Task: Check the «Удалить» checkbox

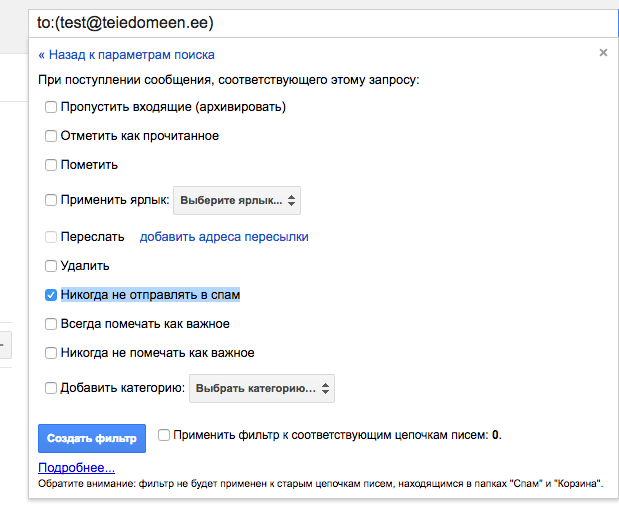Action: (x=51, y=266)
